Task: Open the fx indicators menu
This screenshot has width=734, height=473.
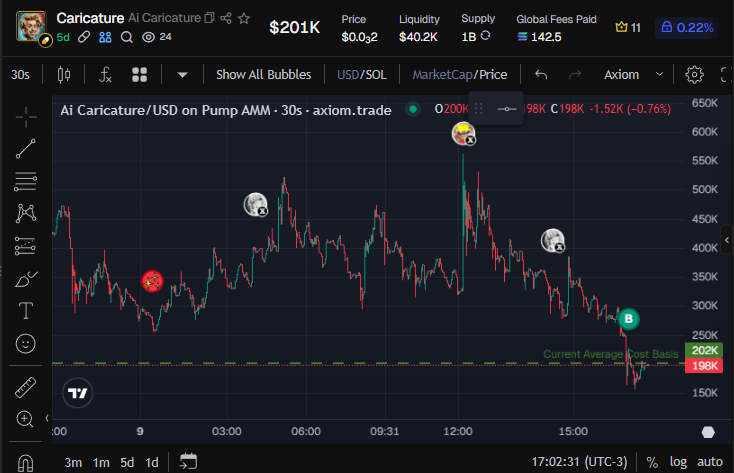Action: pyautogui.click(x=105, y=74)
